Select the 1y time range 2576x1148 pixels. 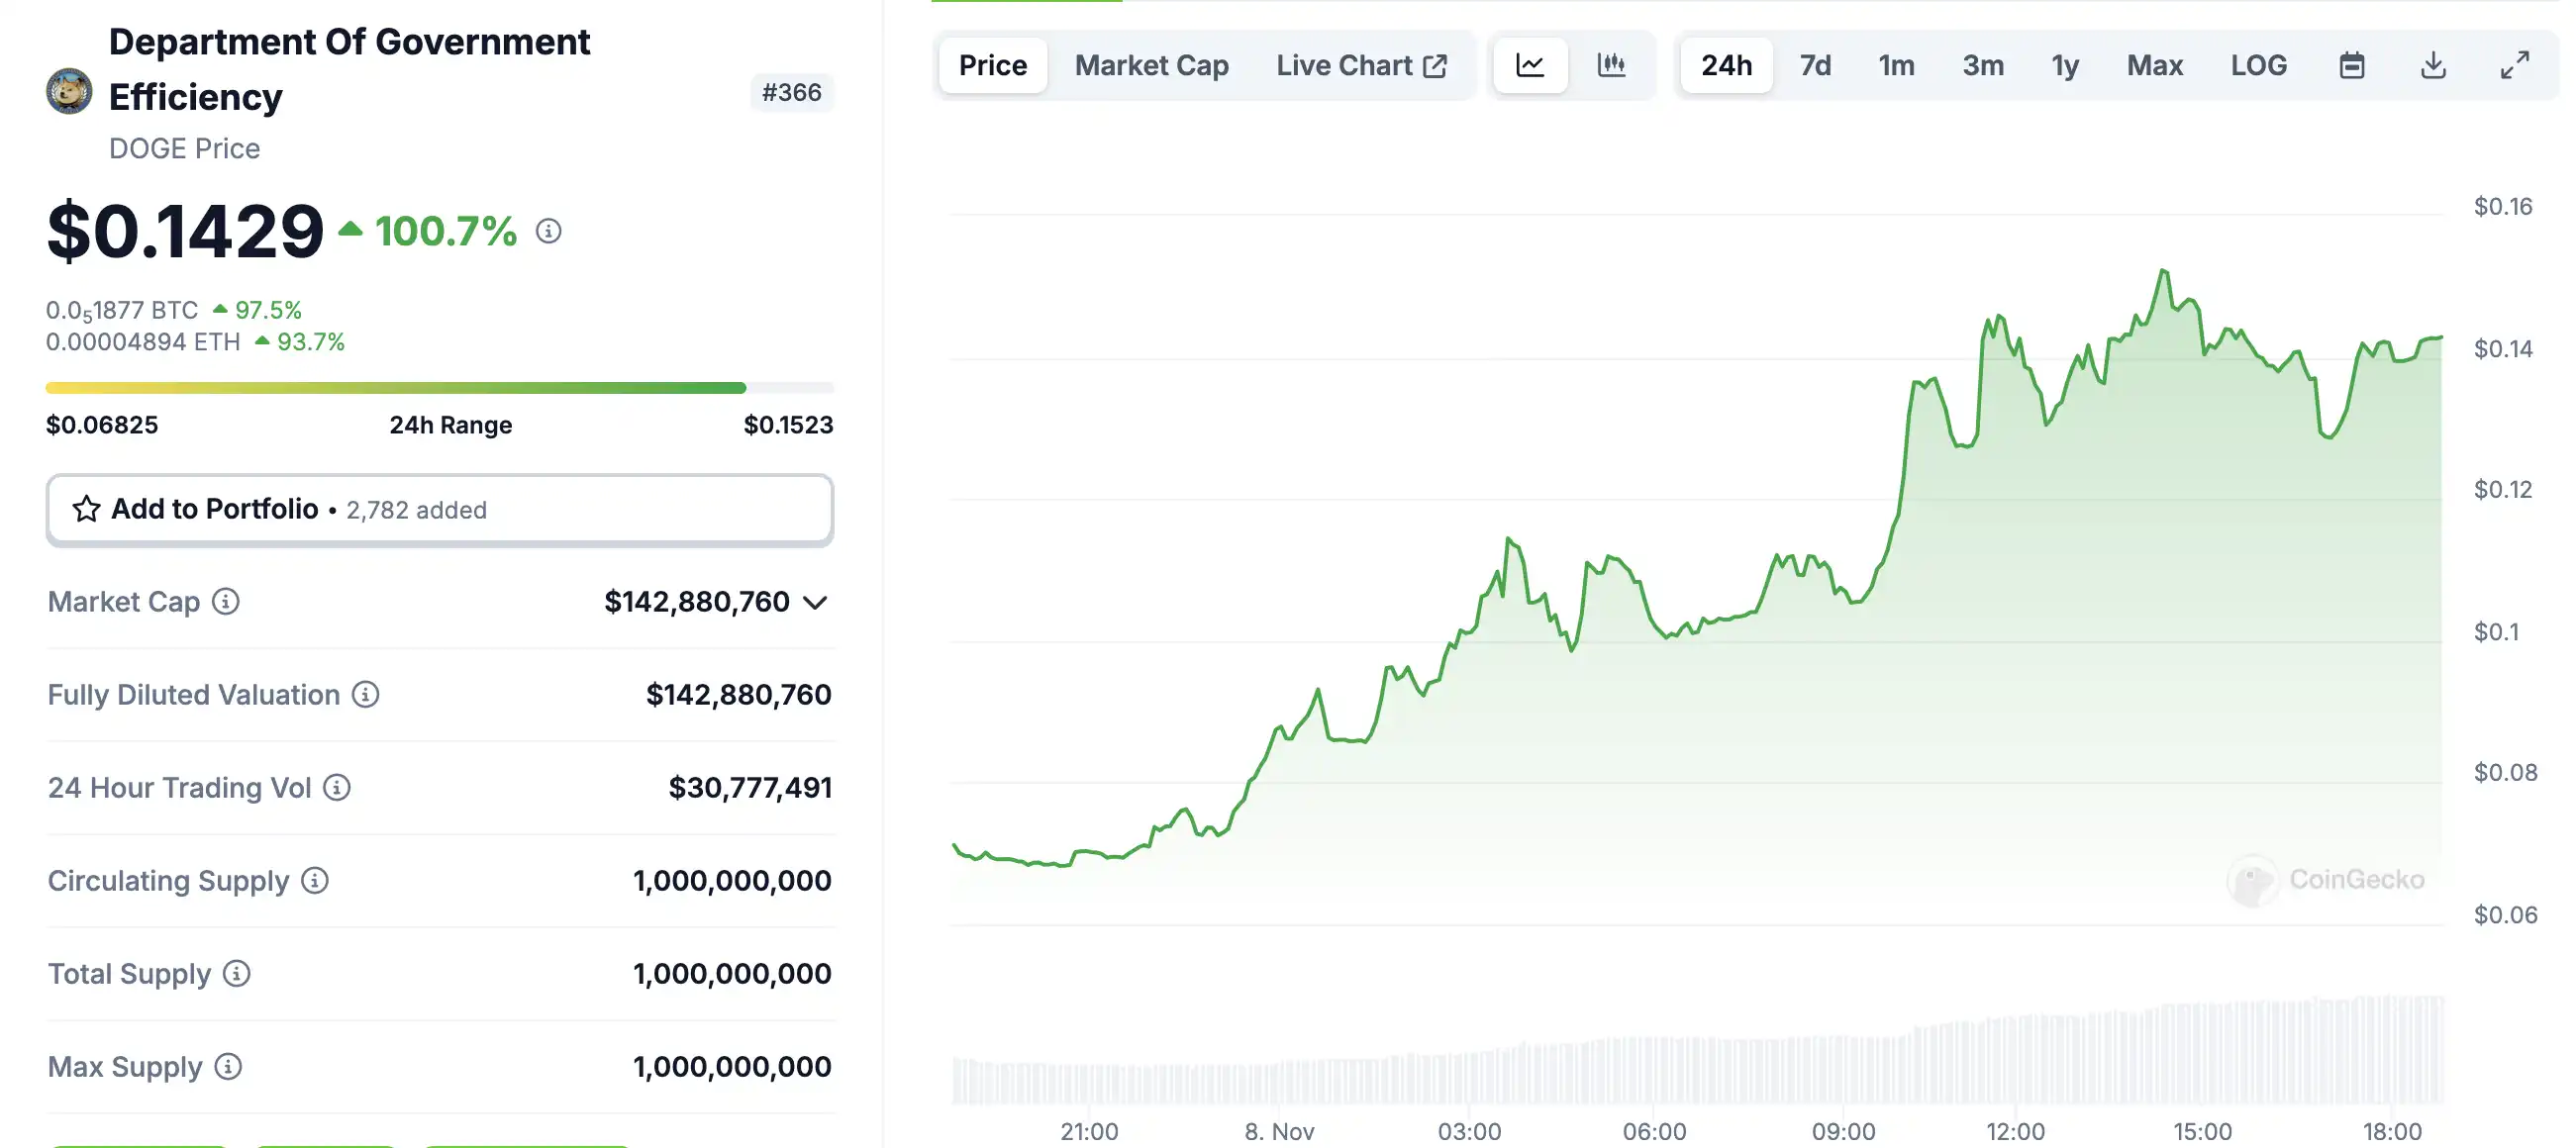point(2065,66)
